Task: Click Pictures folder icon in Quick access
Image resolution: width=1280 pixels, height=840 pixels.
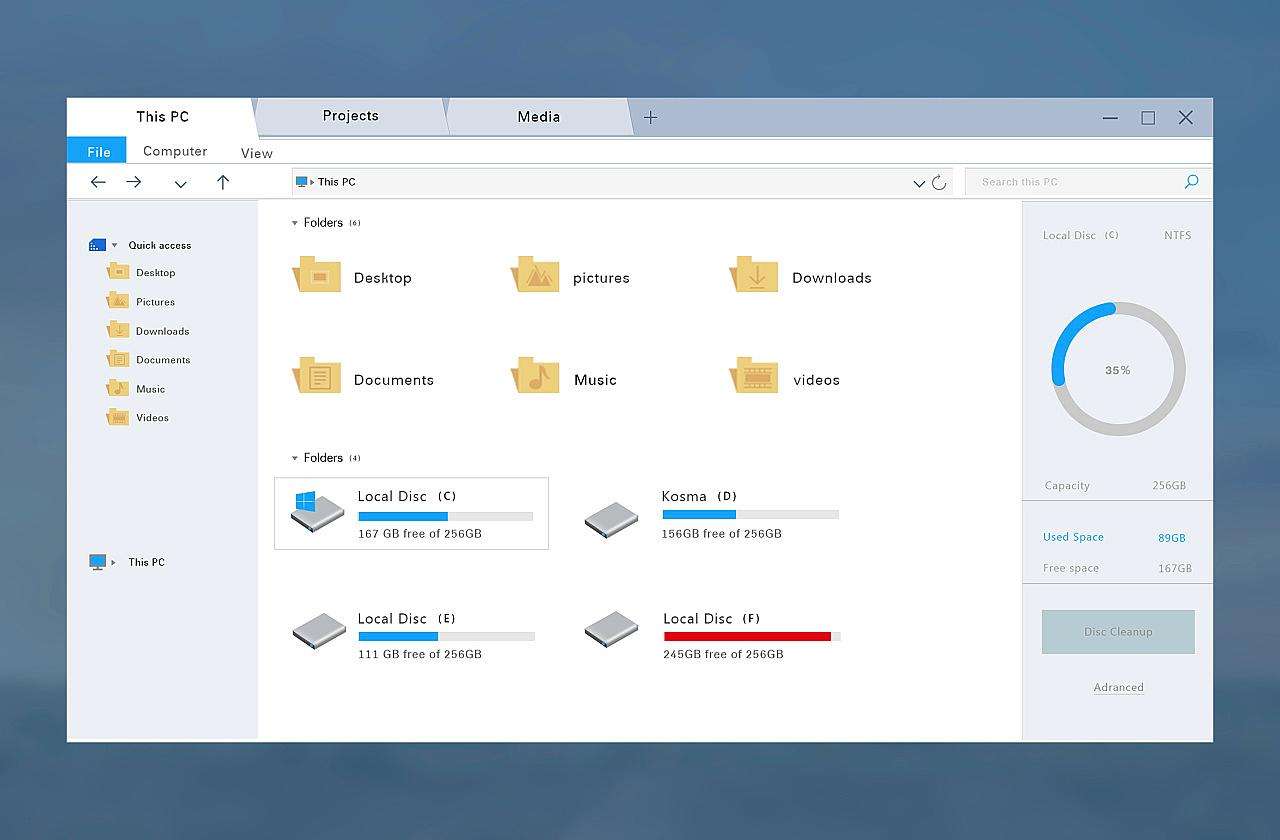Action: [x=118, y=300]
